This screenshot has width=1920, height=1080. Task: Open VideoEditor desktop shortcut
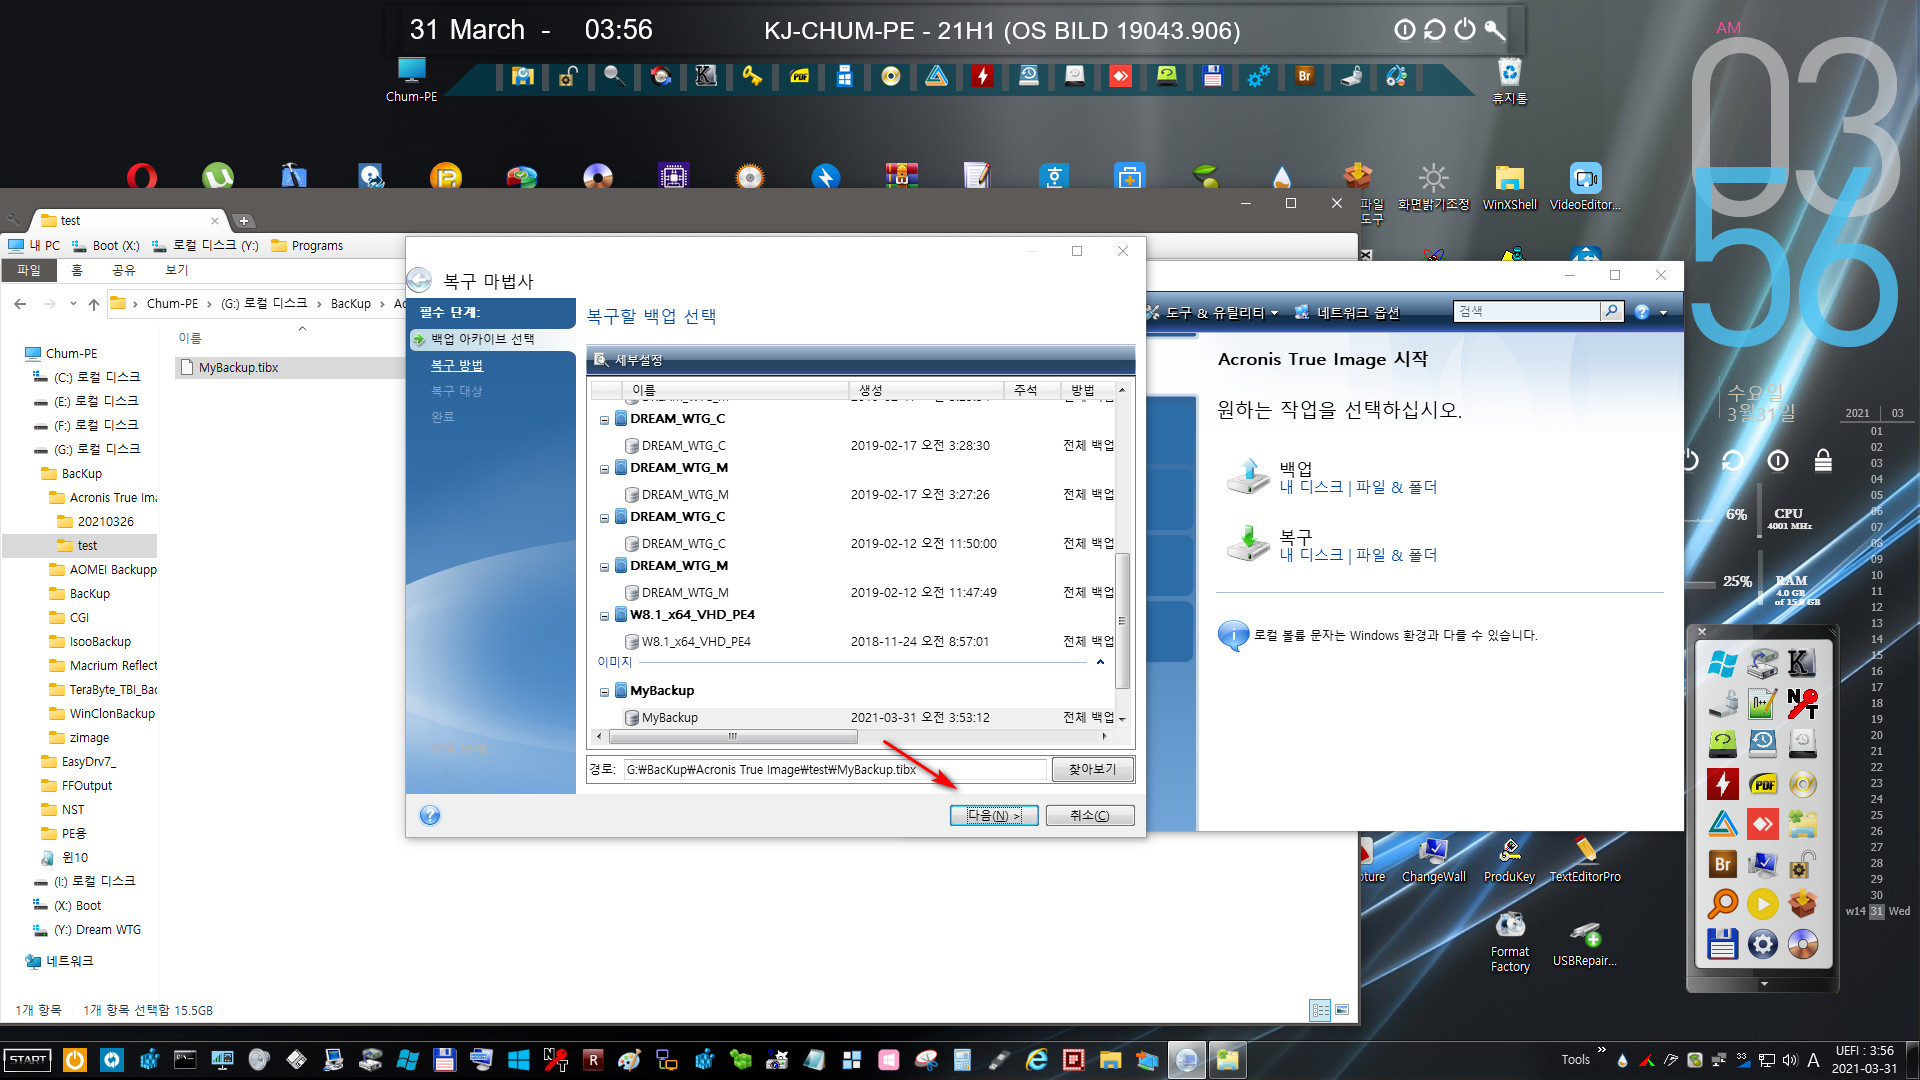click(1585, 187)
